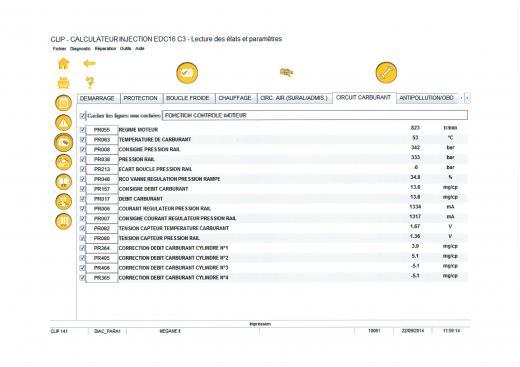Toggle COURANT REGULATEUR PRESSION RAIL checkbox

tap(83, 209)
